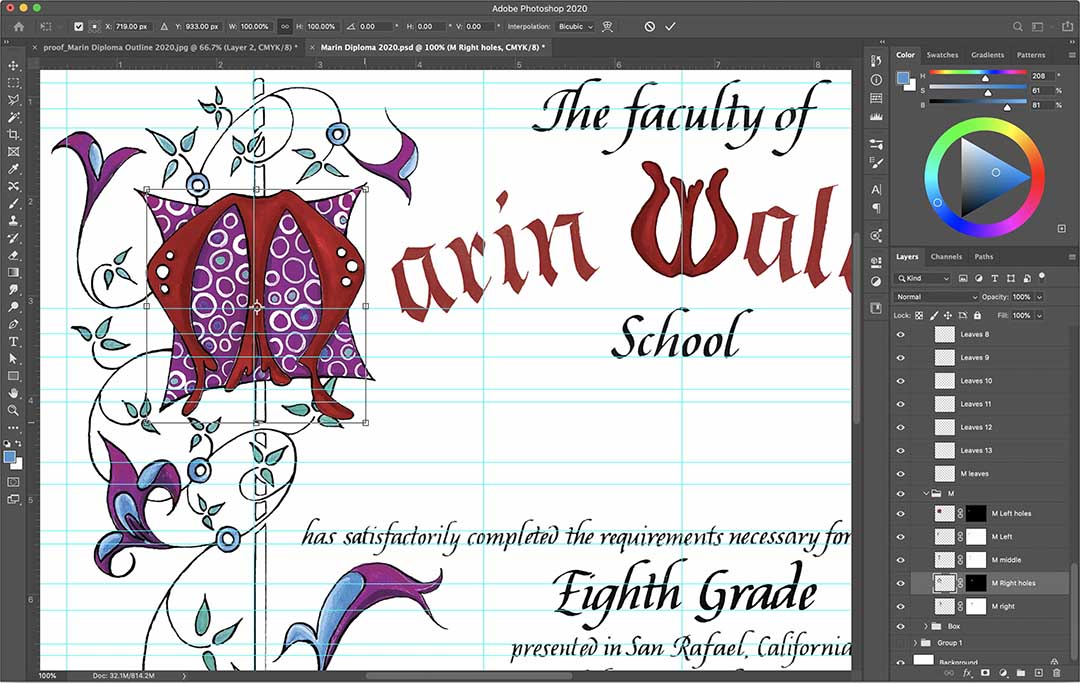Expand the Box layer group
Image resolution: width=1080 pixels, height=683 pixels.
(x=926, y=627)
